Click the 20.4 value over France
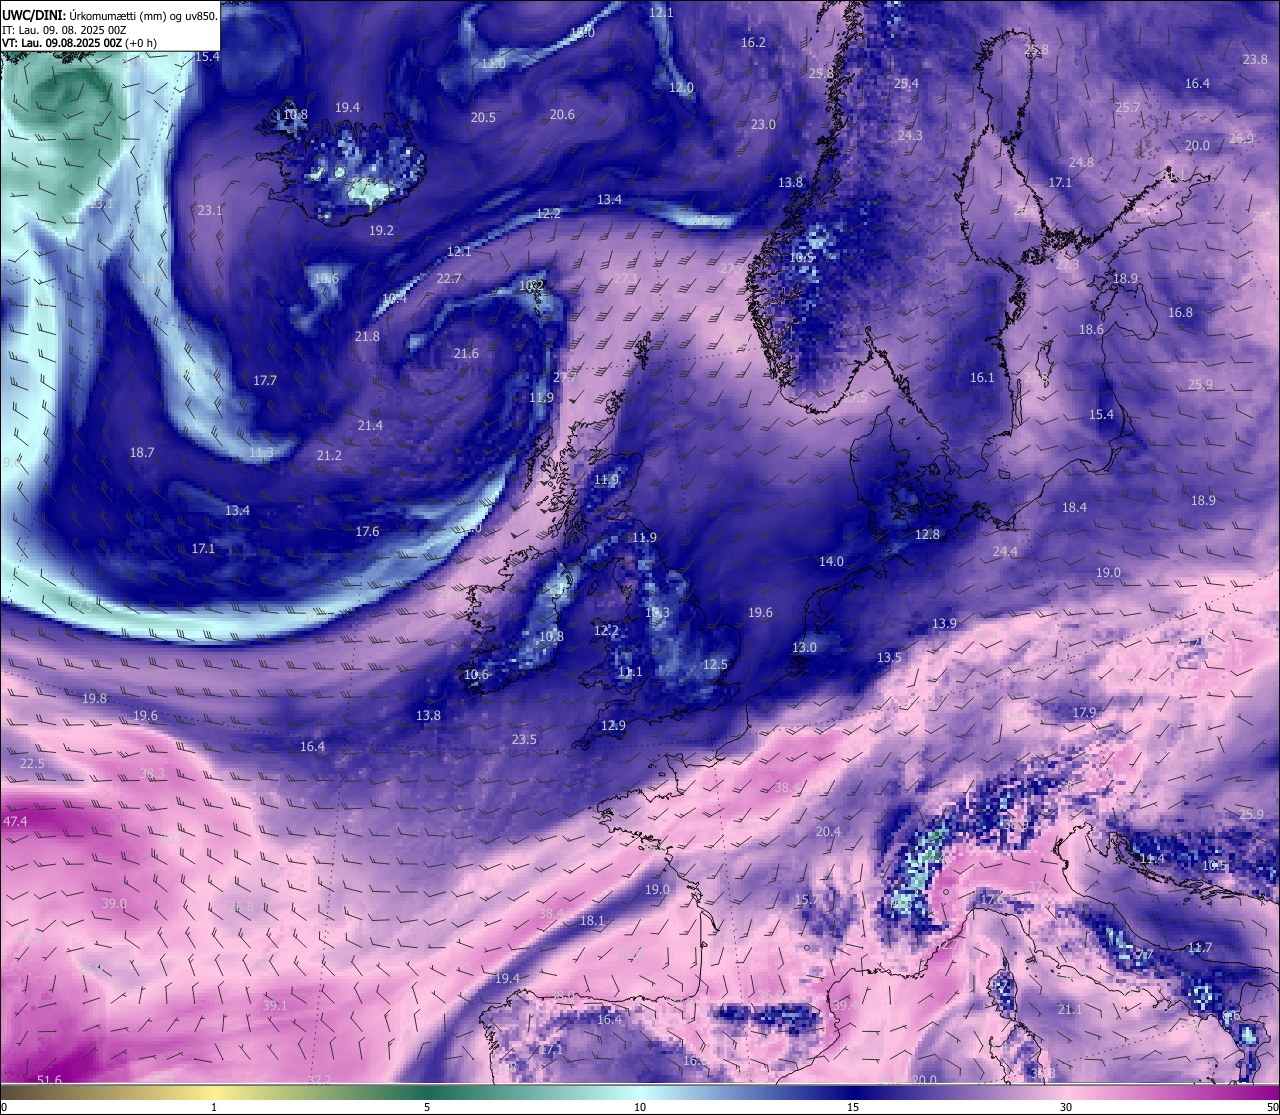 (828, 832)
